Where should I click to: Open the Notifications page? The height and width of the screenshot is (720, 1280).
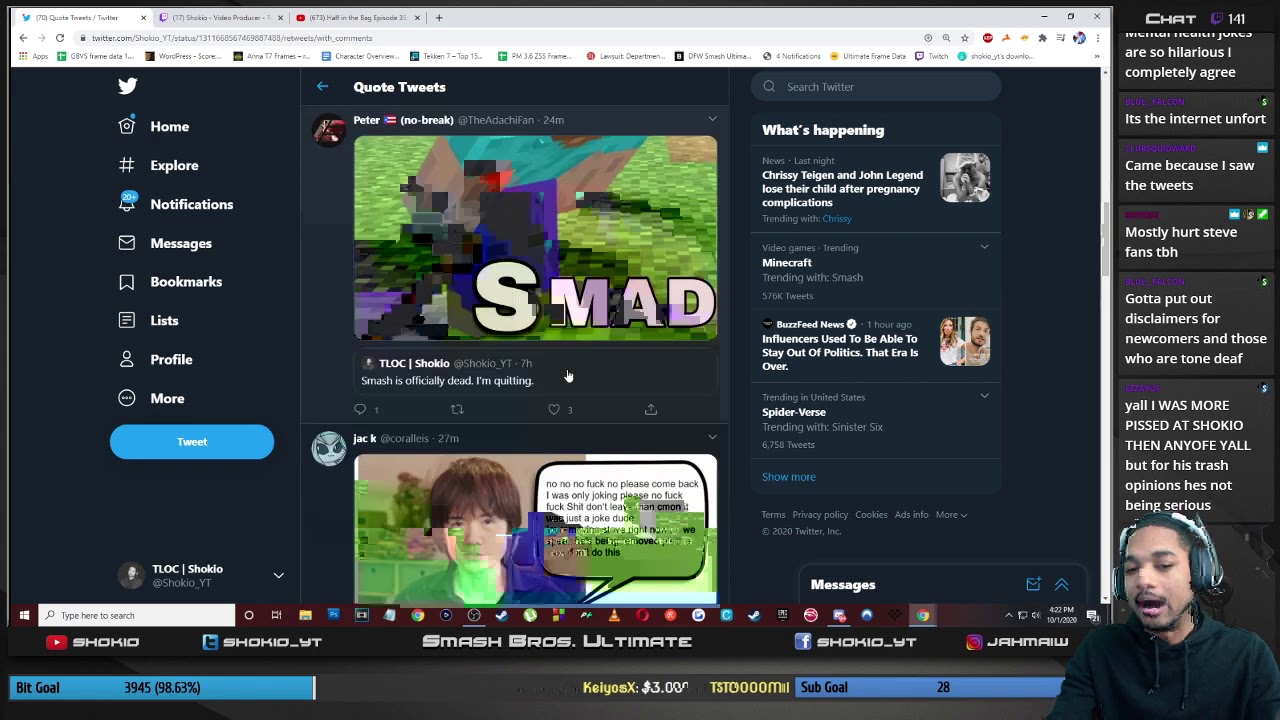point(175,204)
